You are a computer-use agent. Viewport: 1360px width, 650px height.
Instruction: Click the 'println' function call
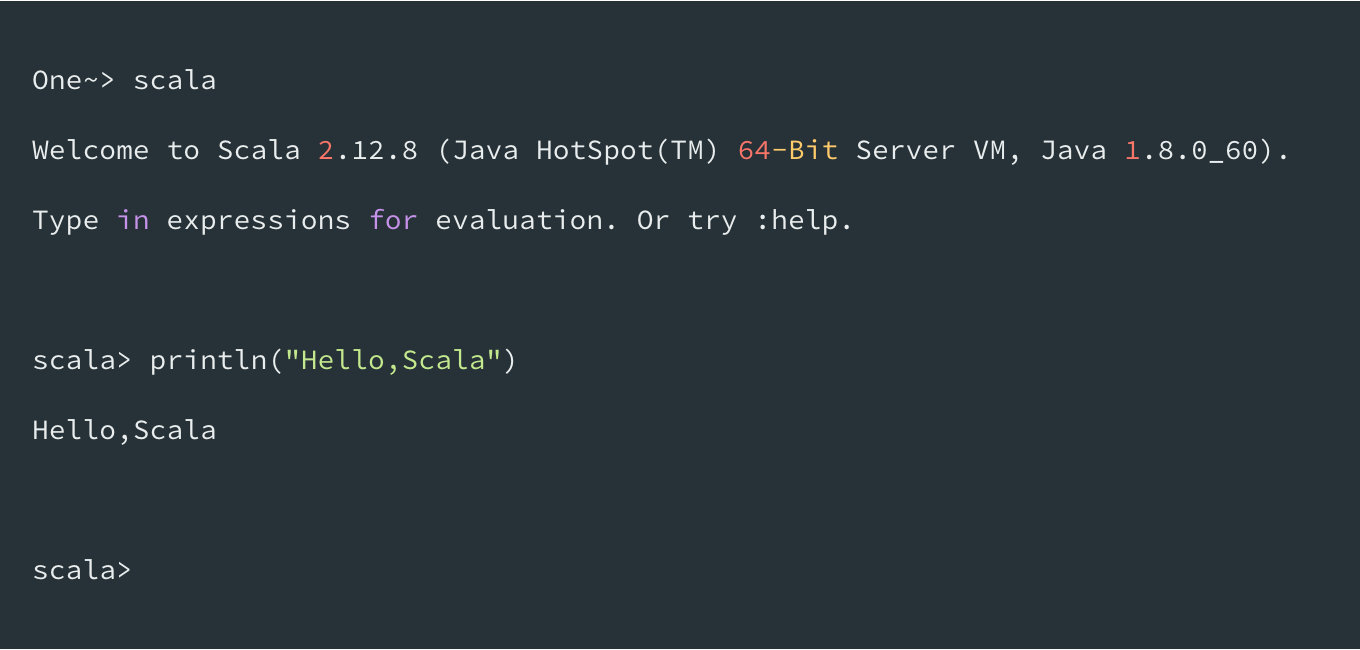coord(209,360)
